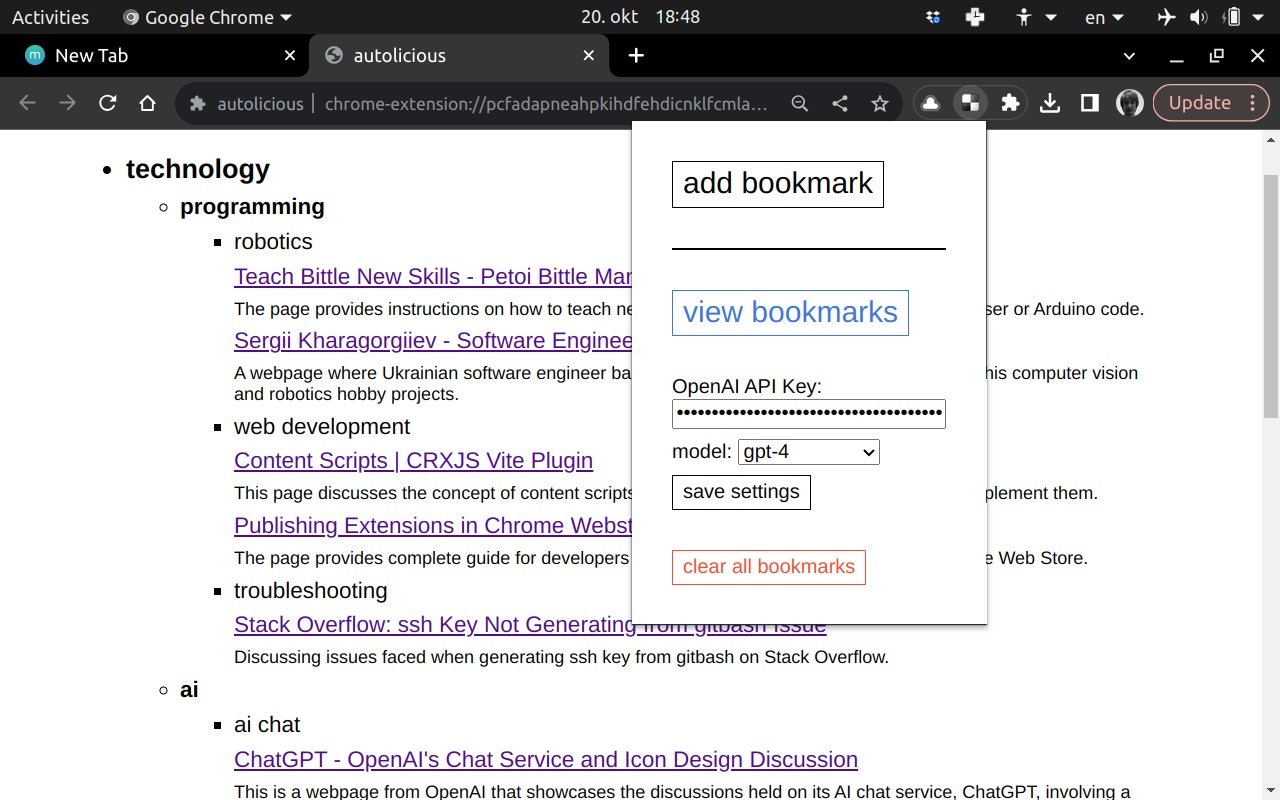Toggle the Chrome side panel icon

point(1090,103)
